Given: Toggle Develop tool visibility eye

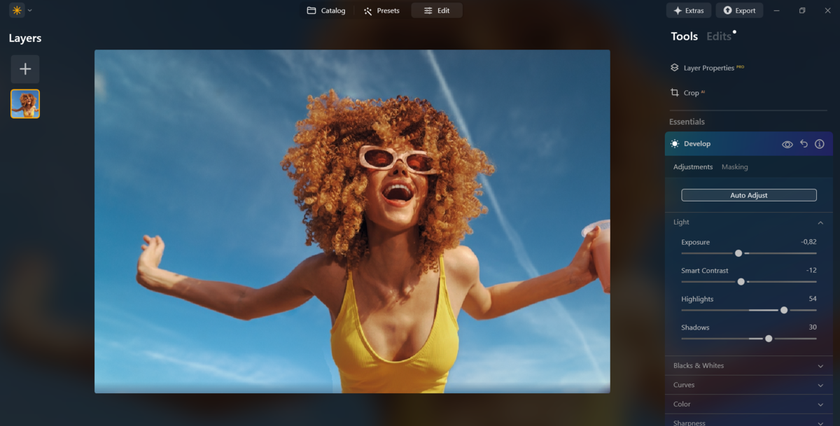Looking at the screenshot, I should pos(787,144).
